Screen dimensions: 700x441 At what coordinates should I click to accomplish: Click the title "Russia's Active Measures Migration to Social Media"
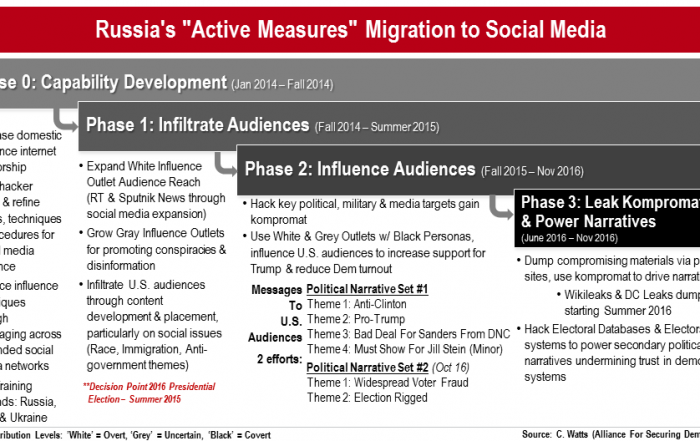[x=350, y=29]
